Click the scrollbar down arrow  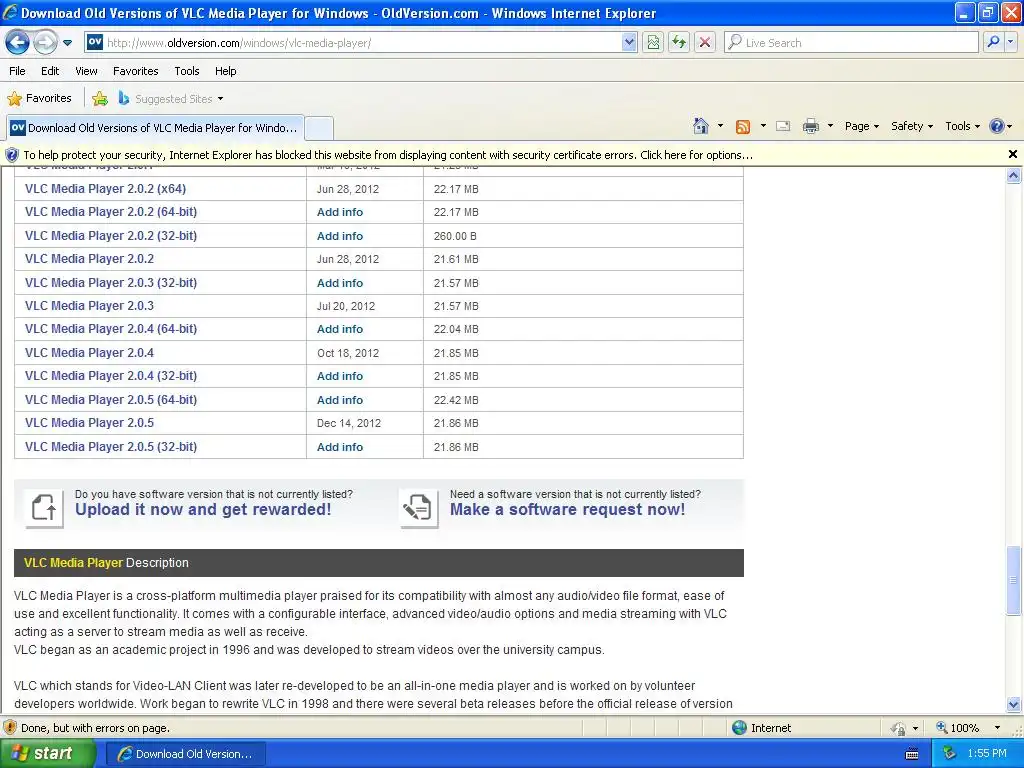(x=1014, y=704)
